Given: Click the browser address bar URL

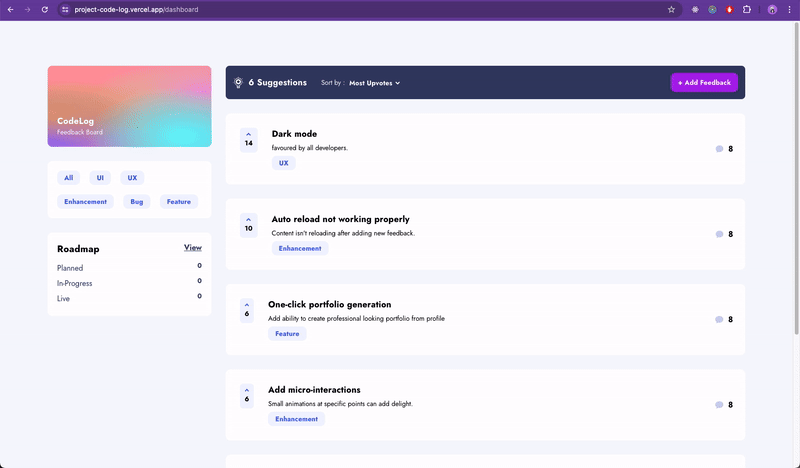Looking at the screenshot, I should (300, 9).
